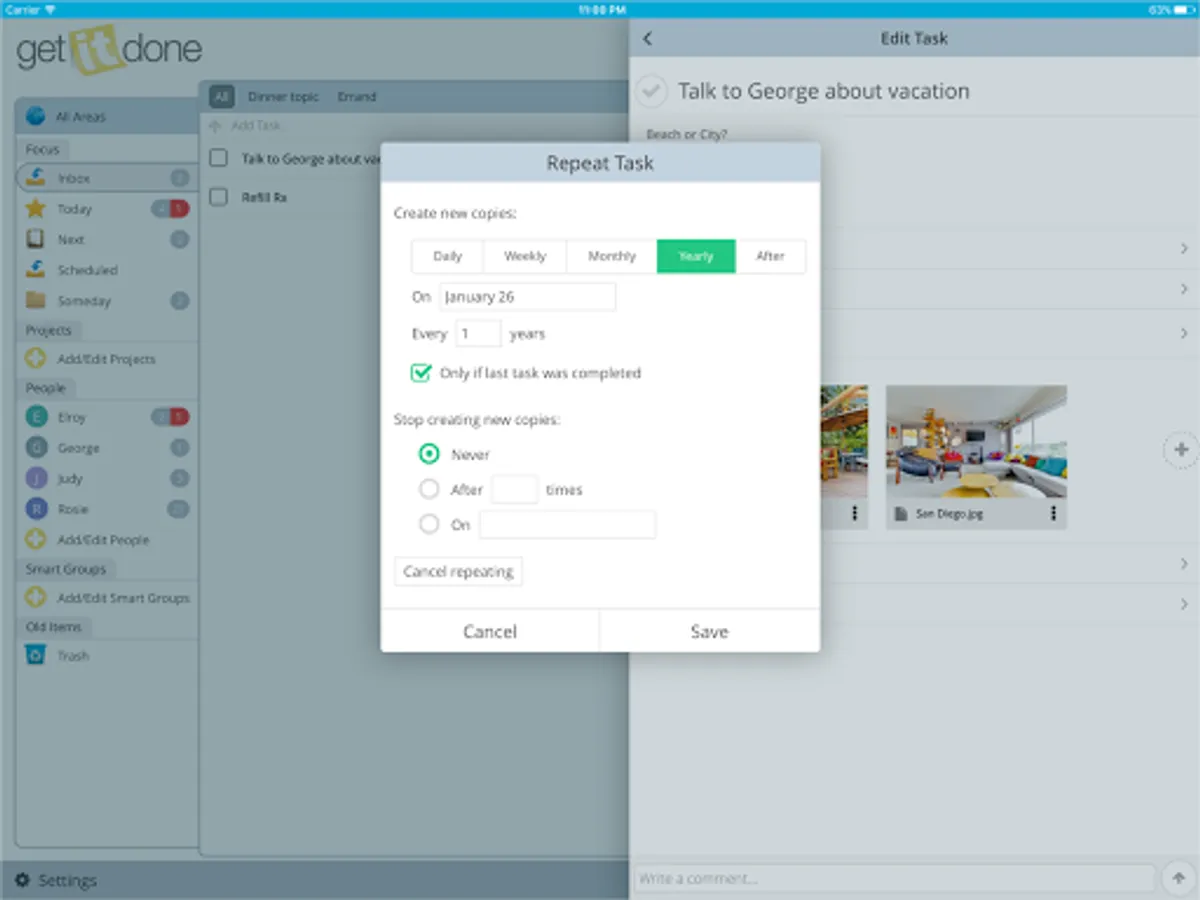The image size is (1200, 900).
Task: Select the After repeat tab
Action: click(x=770, y=256)
